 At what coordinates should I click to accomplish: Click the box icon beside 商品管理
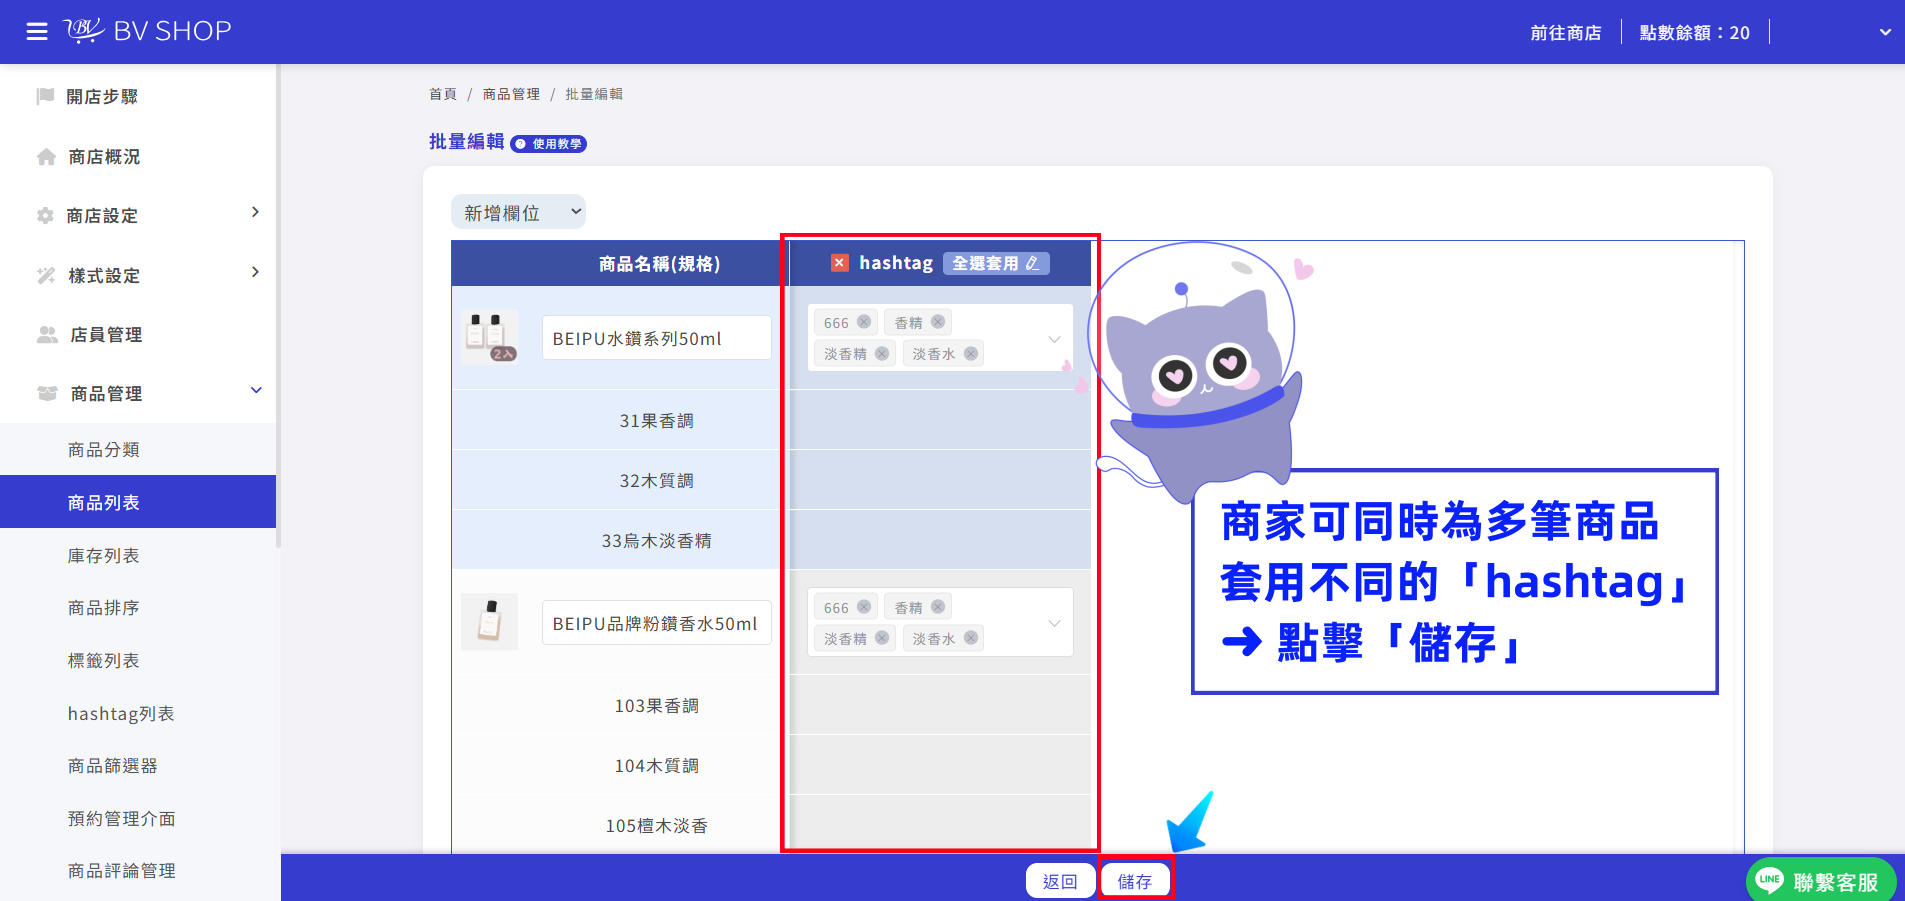(47, 394)
